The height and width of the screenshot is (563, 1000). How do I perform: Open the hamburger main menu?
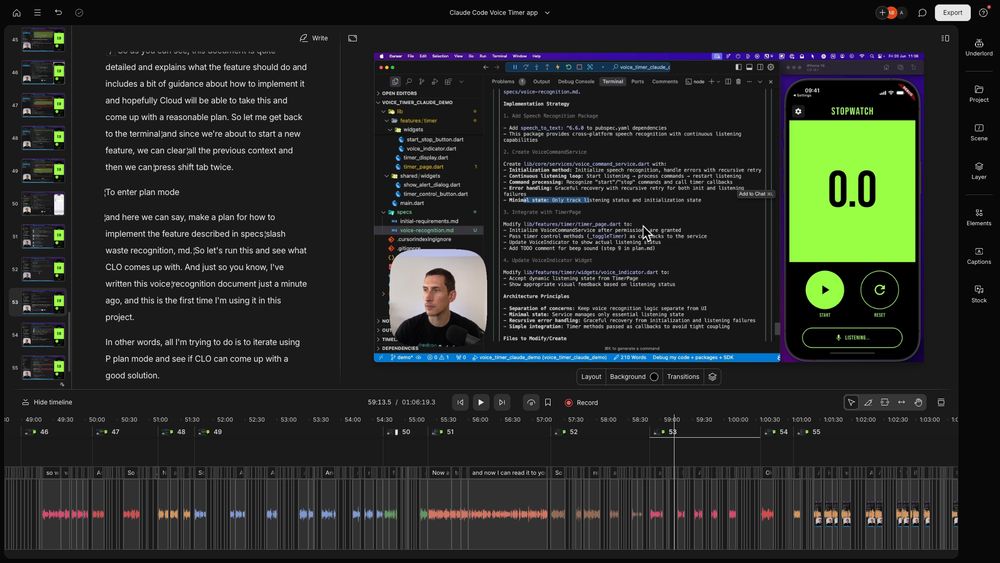[38, 13]
